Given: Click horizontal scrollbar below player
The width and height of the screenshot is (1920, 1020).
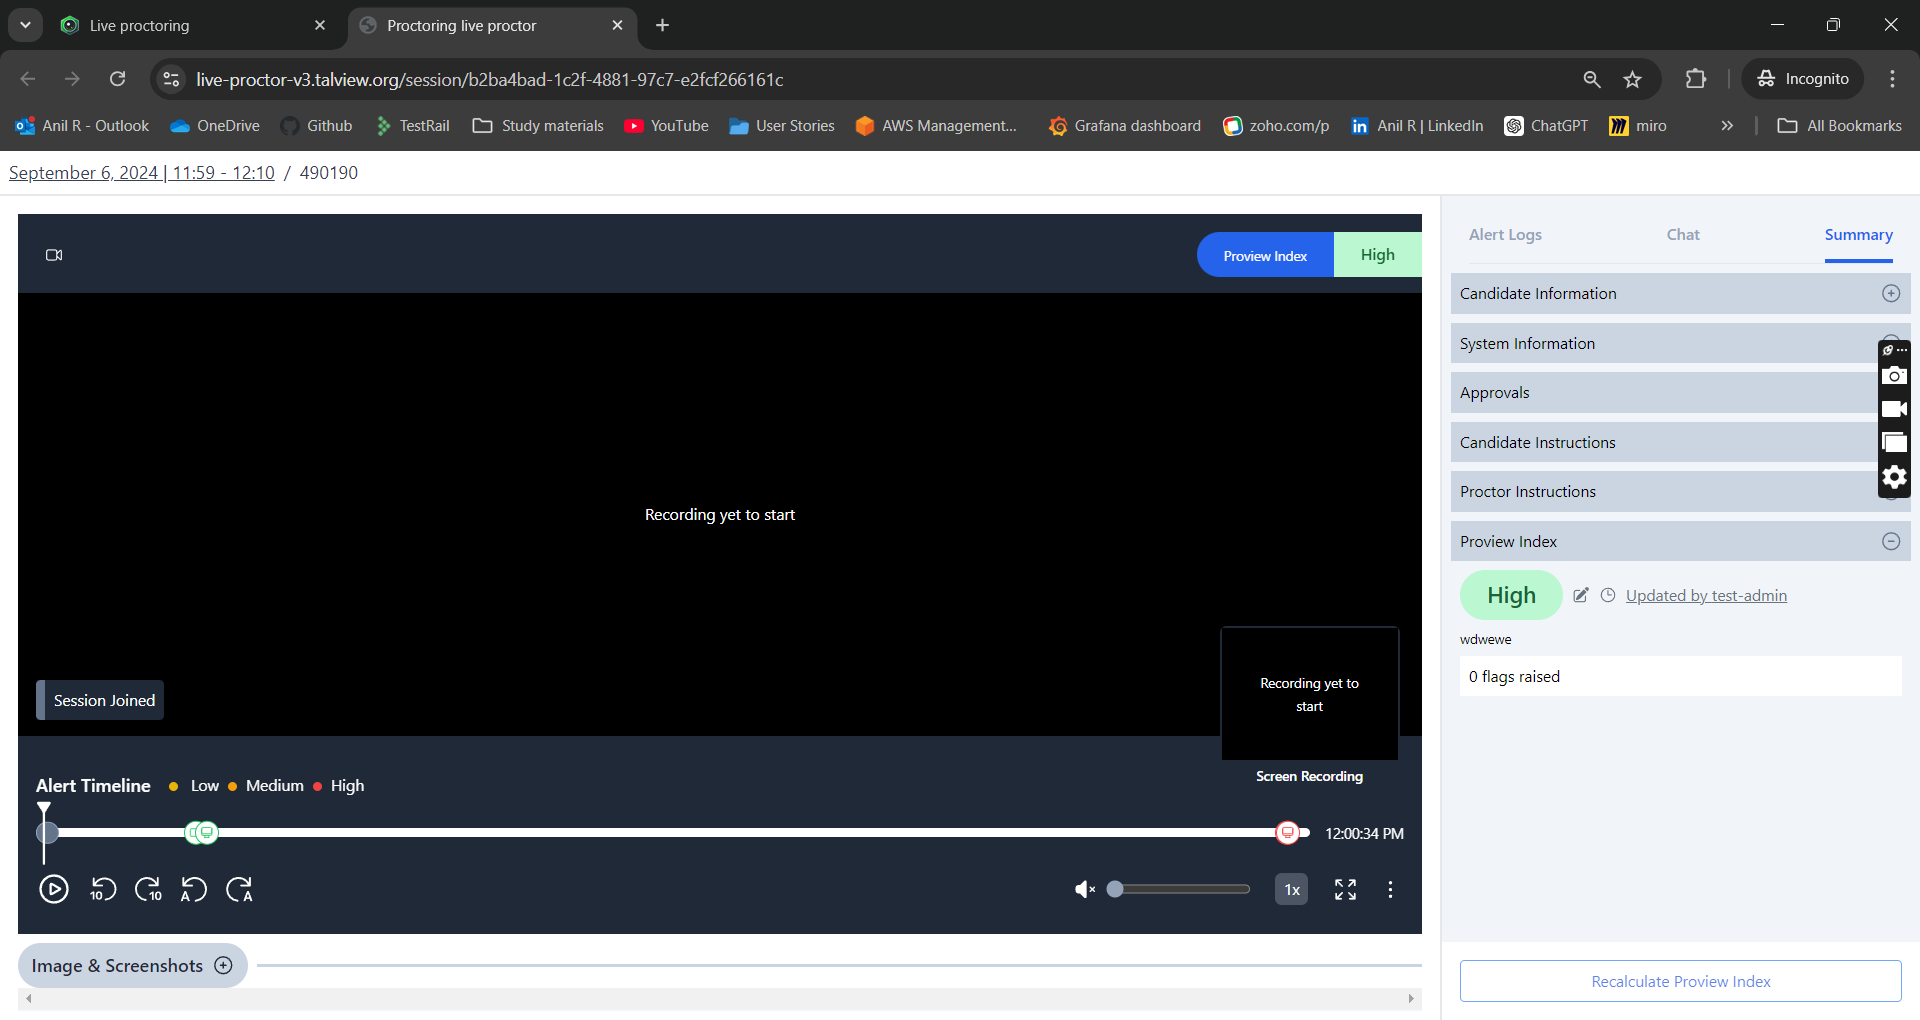Looking at the screenshot, I should 720,998.
